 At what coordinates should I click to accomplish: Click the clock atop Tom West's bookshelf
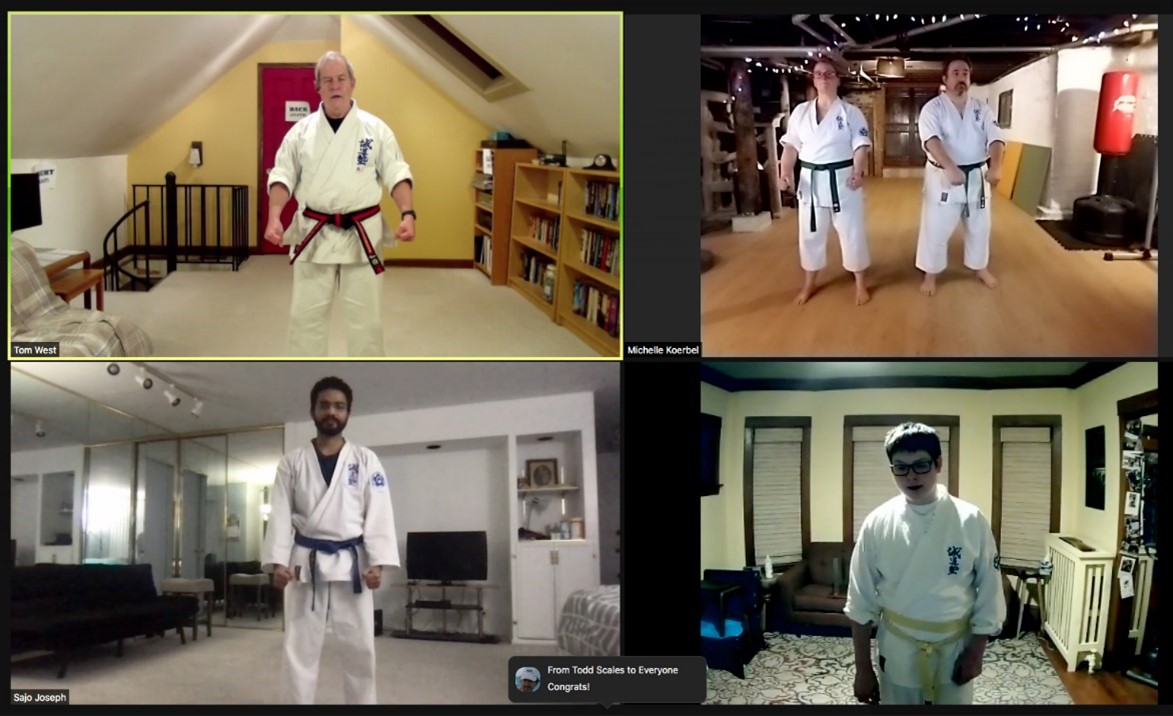tap(600, 162)
